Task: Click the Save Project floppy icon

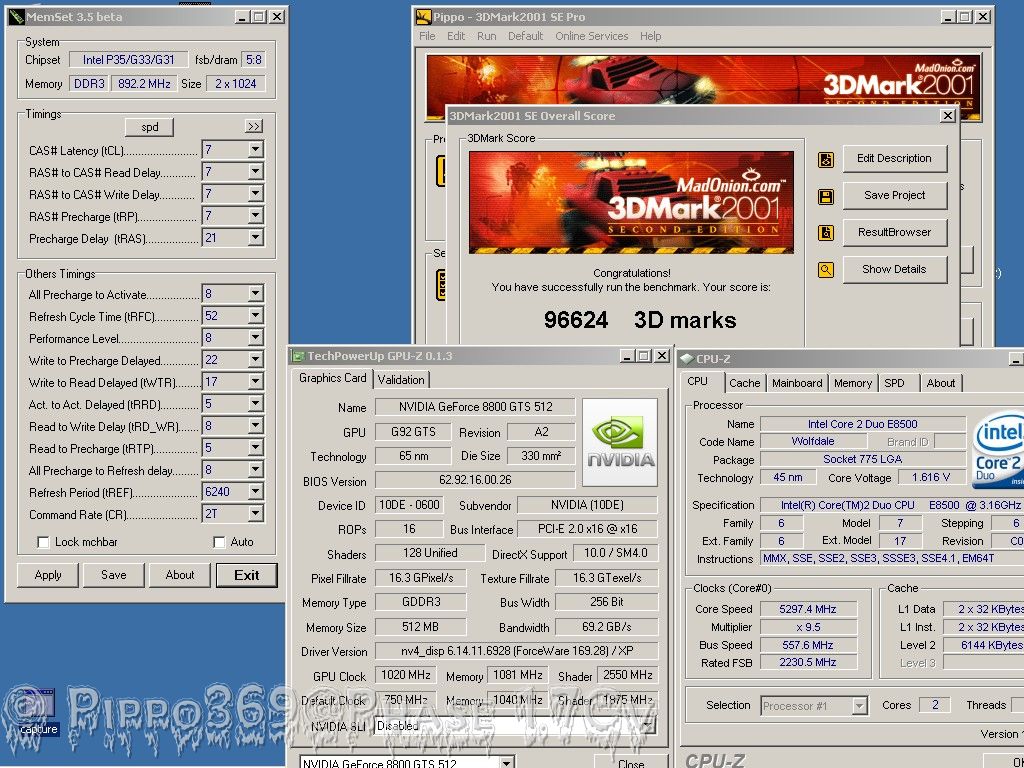Action: 825,196
